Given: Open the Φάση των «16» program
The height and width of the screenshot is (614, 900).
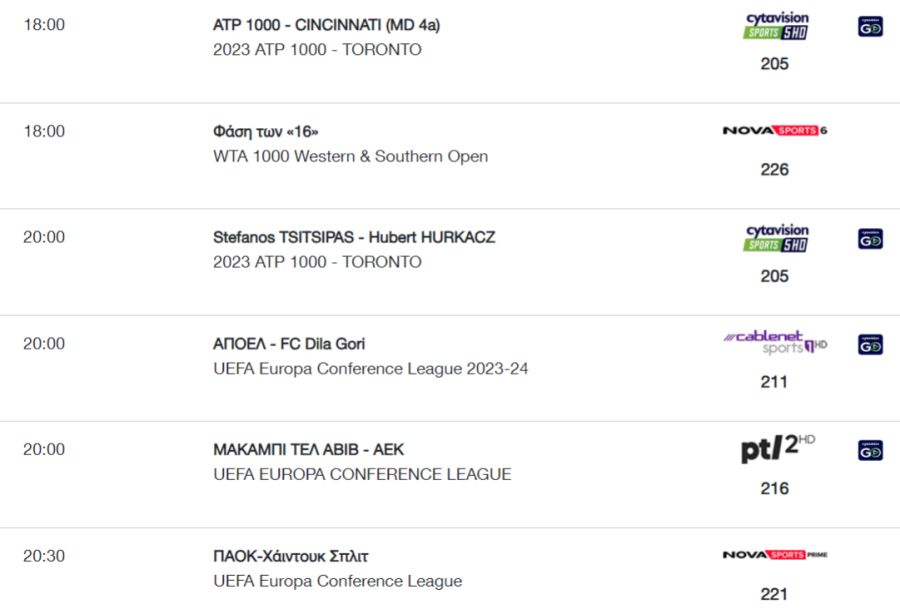Looking at the screenshot, I should [x=265, y=131].
